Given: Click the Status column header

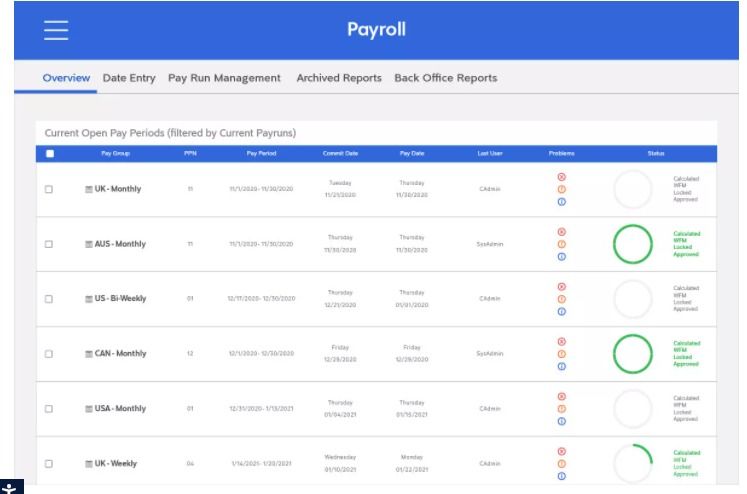Looking at the screenshot, I should point(656,153).
